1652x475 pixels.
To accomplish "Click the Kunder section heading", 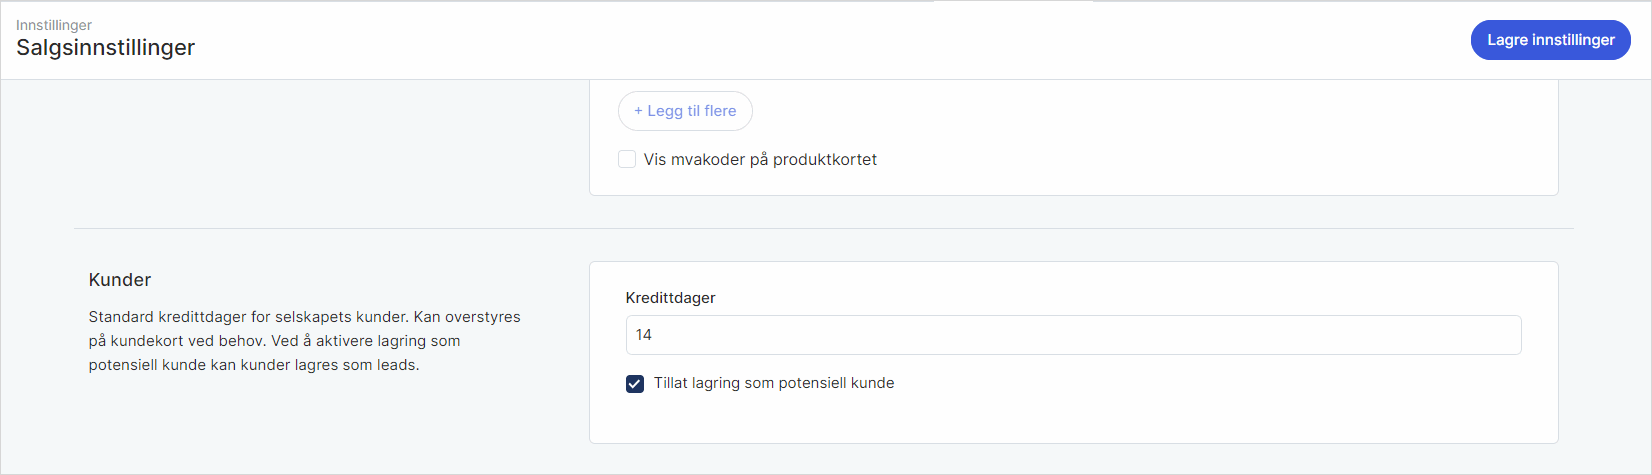I will 120,280.
